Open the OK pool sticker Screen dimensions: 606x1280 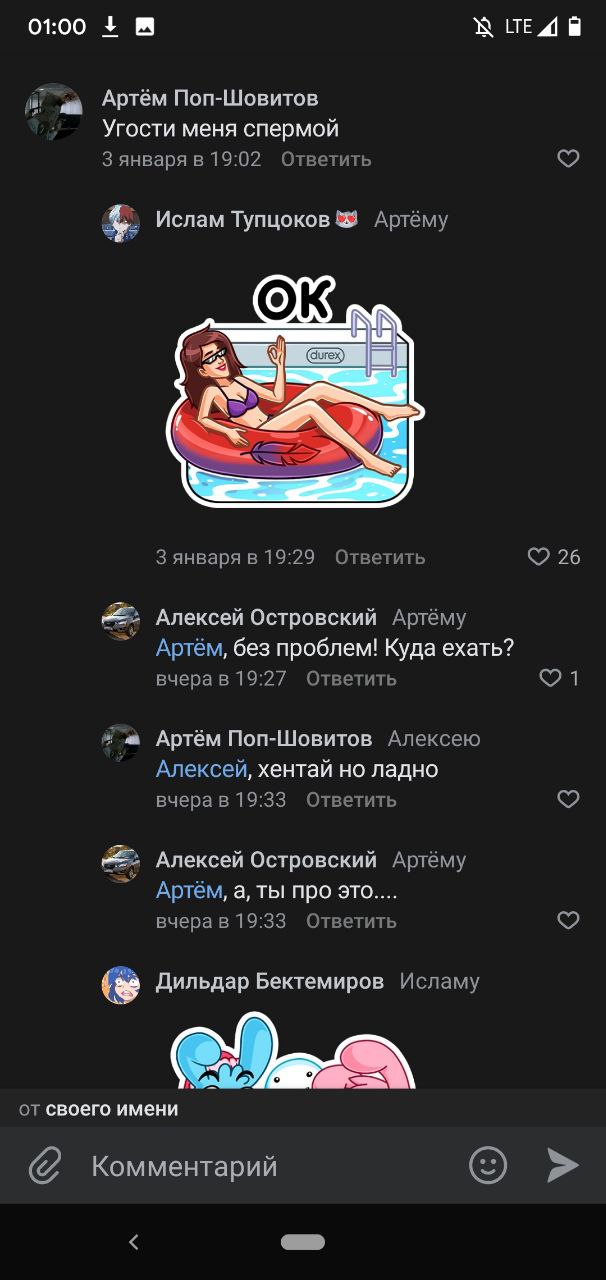point(294,390)
